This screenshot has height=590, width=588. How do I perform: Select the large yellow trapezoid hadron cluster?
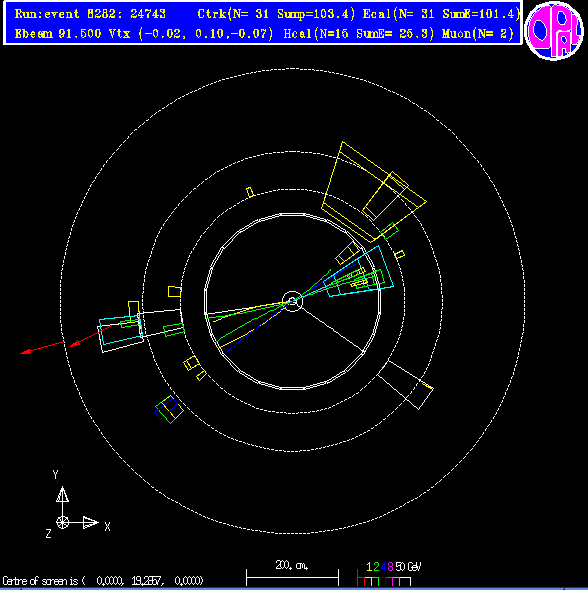click(x=374, y=192)
